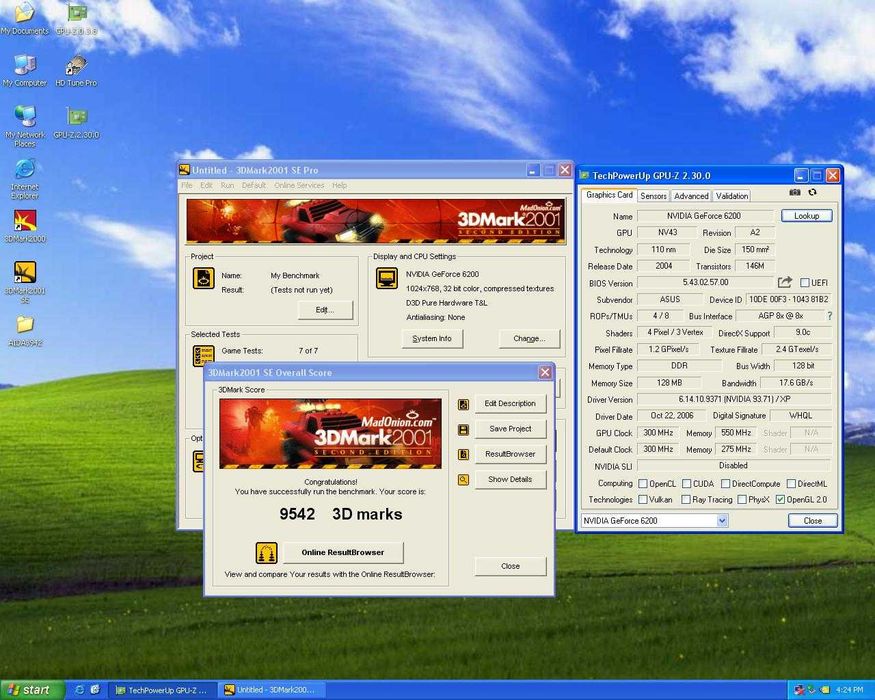
Task: Toggle the Ray Tracing checkbox
Action: click(x=686, y=500)
